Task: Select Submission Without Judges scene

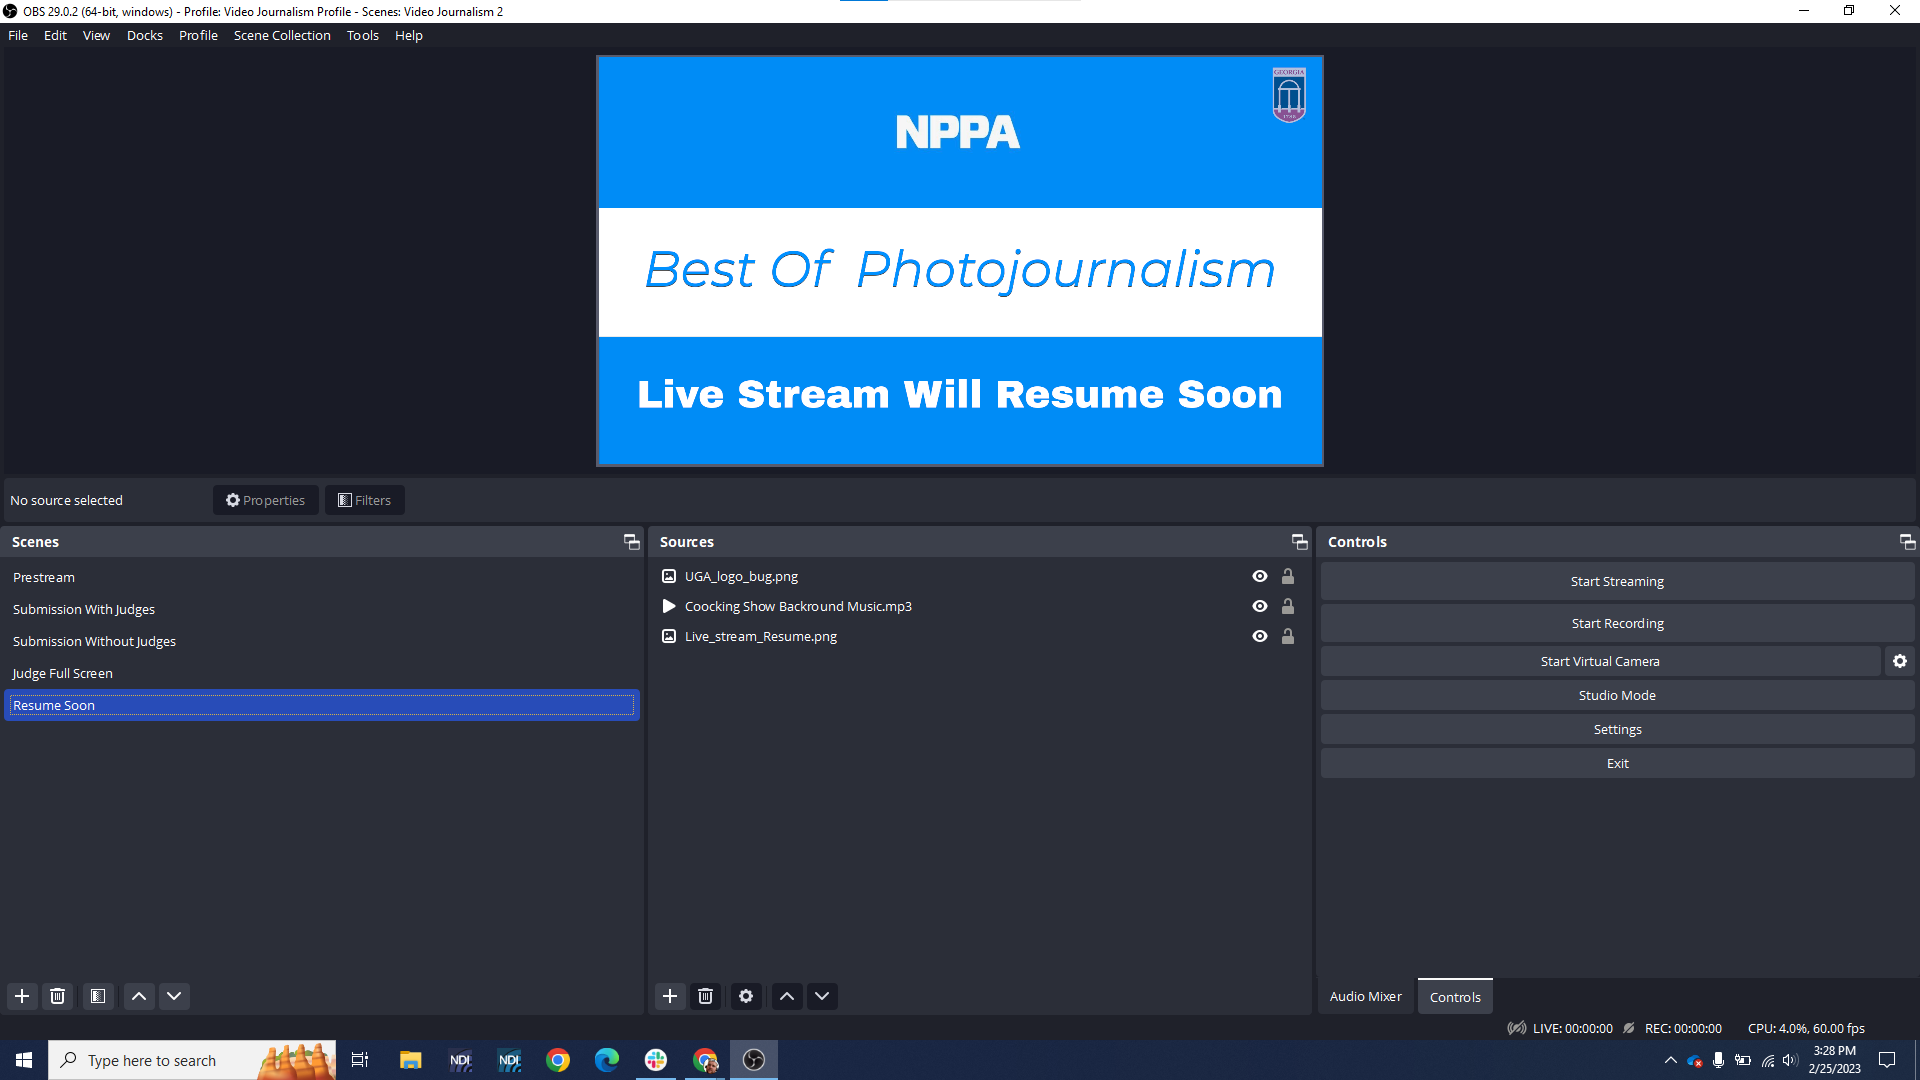Action: [x=321, y=641]
